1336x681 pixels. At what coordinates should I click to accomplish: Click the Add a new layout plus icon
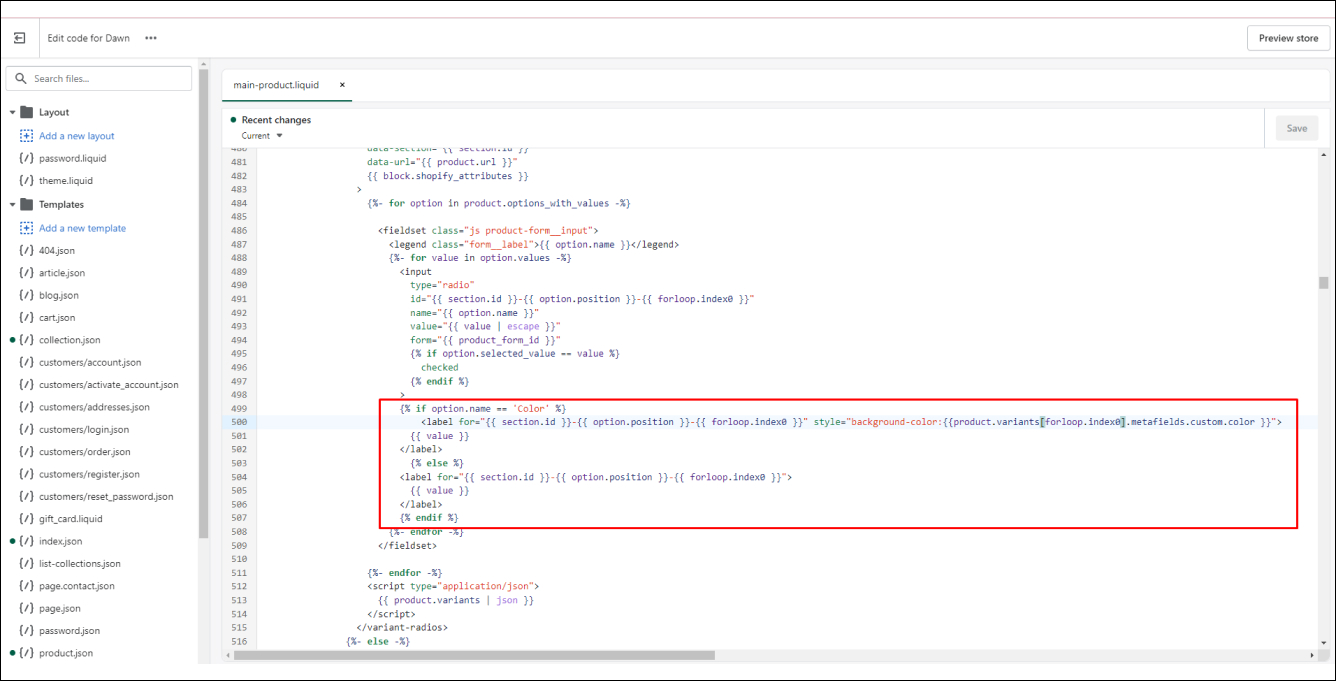(27, 136)
